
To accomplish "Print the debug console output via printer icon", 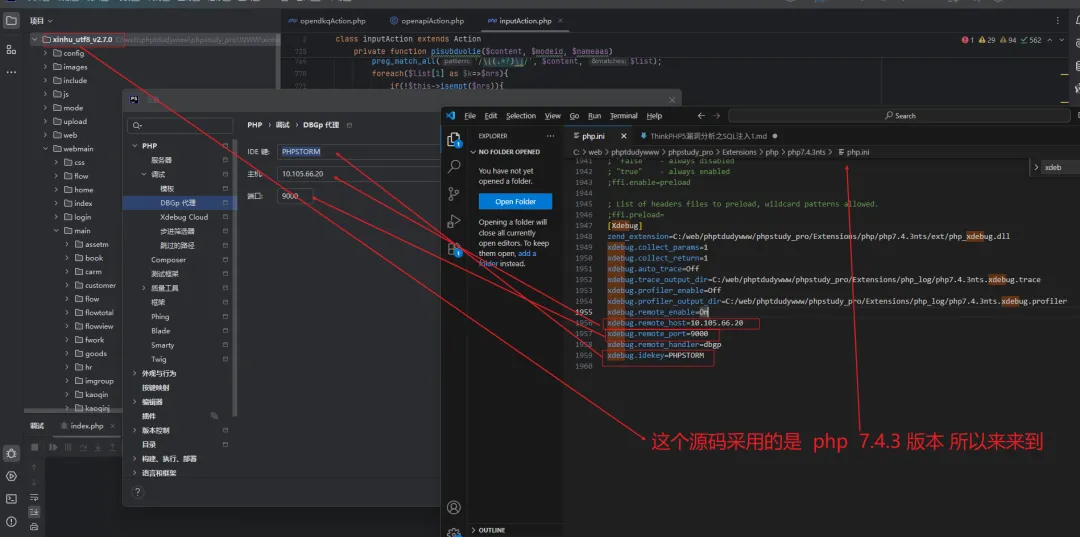I will [x=34, y=527].
